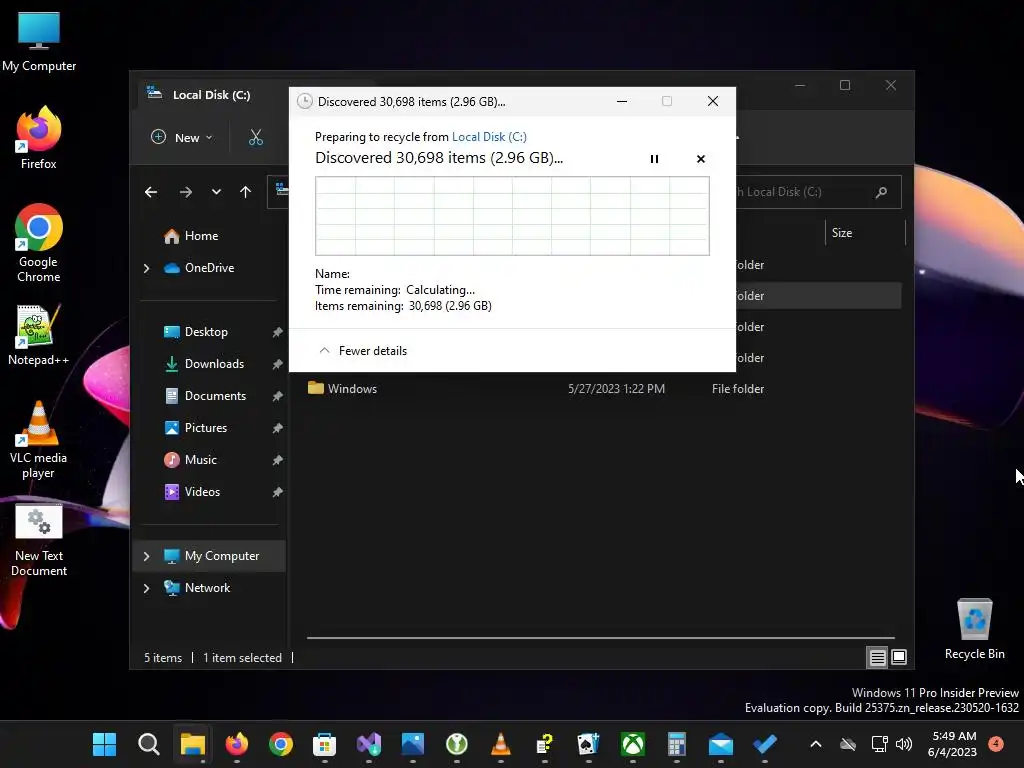
Task: Collapse dialog with Fewer details
Action: tap(363, 351)
